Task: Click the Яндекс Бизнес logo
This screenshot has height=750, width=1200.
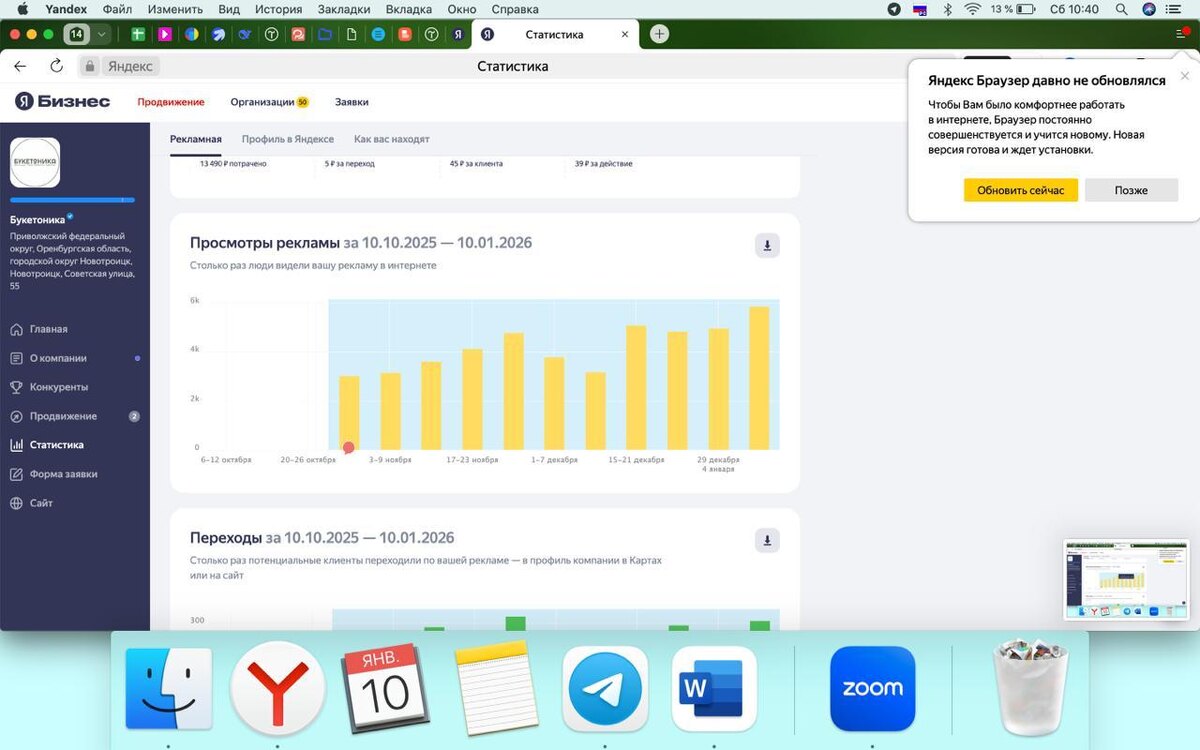Action: point(62,101)
